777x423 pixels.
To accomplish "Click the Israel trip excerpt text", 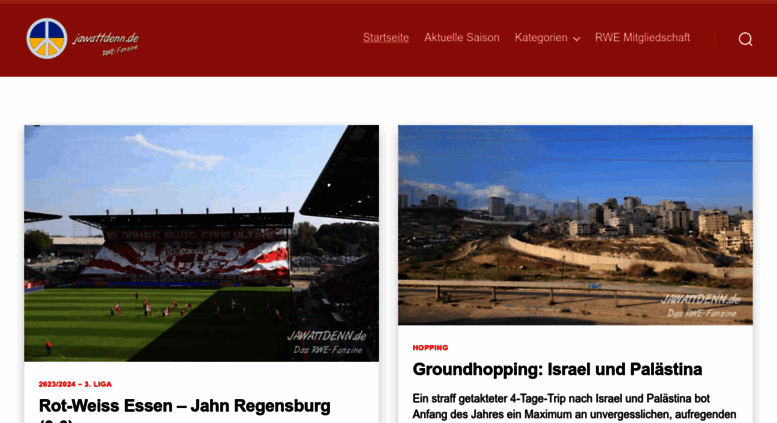I will click(x=574, y=407).
